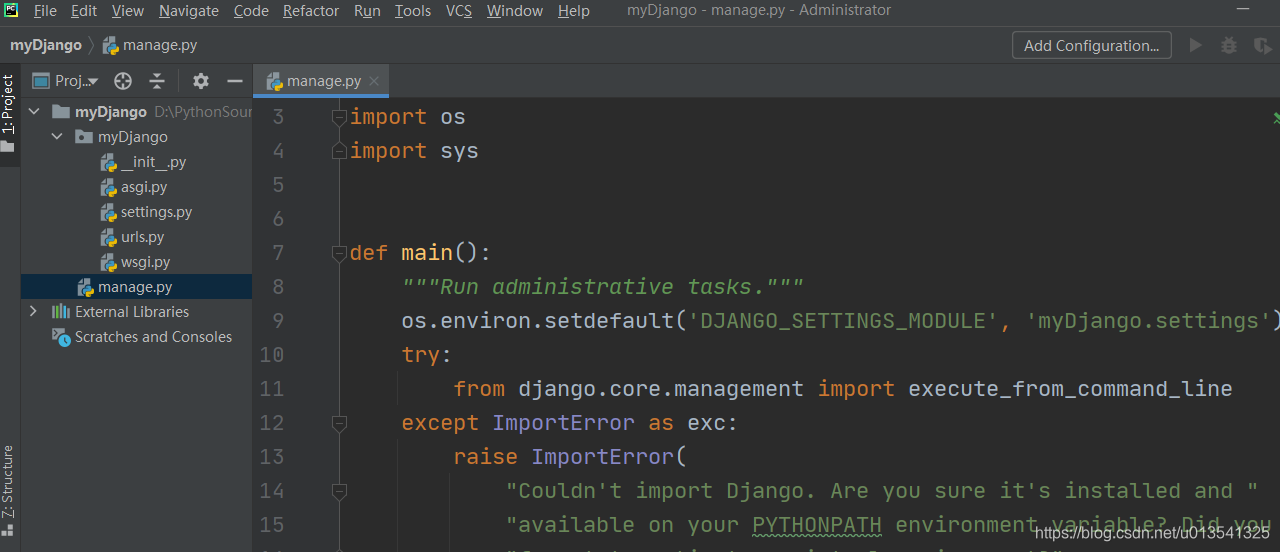Hide the Project panel with minus icon
This screenshot has width=1280, height=552.
coord(235,81)
